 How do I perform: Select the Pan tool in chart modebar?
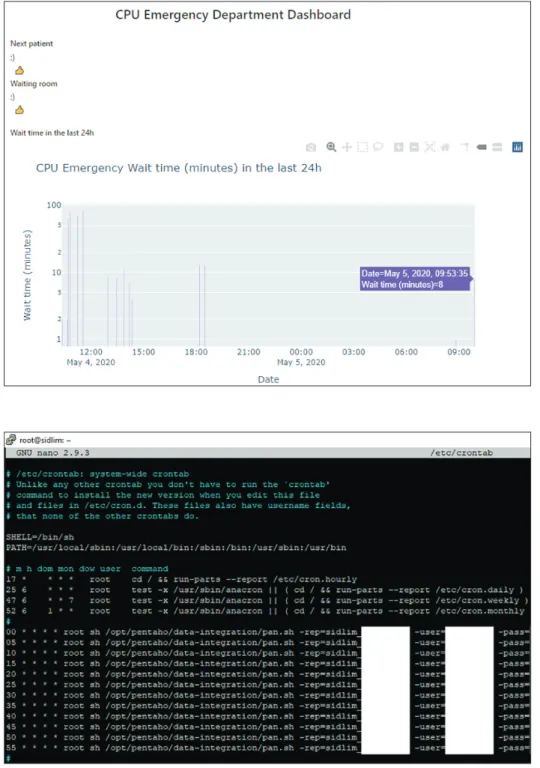pyautogui.click(x=346, y=147)
